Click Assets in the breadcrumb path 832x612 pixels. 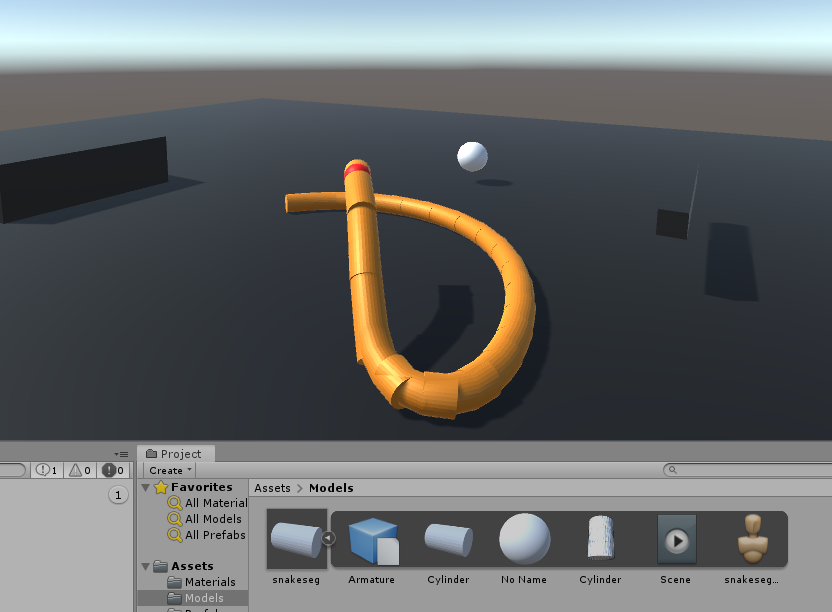click(272, 488)
